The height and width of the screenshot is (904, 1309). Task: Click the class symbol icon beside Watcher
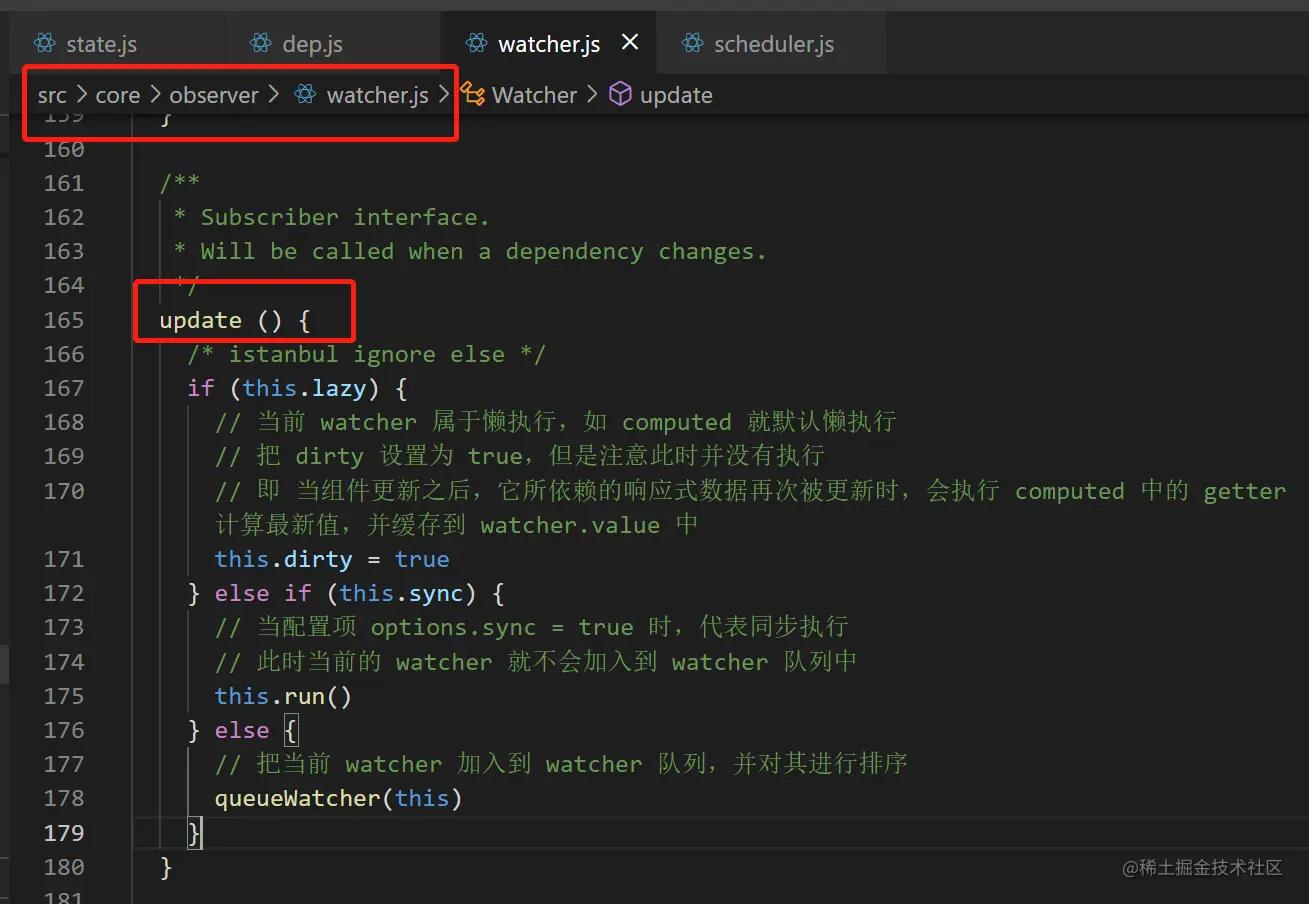coord(473,95)
